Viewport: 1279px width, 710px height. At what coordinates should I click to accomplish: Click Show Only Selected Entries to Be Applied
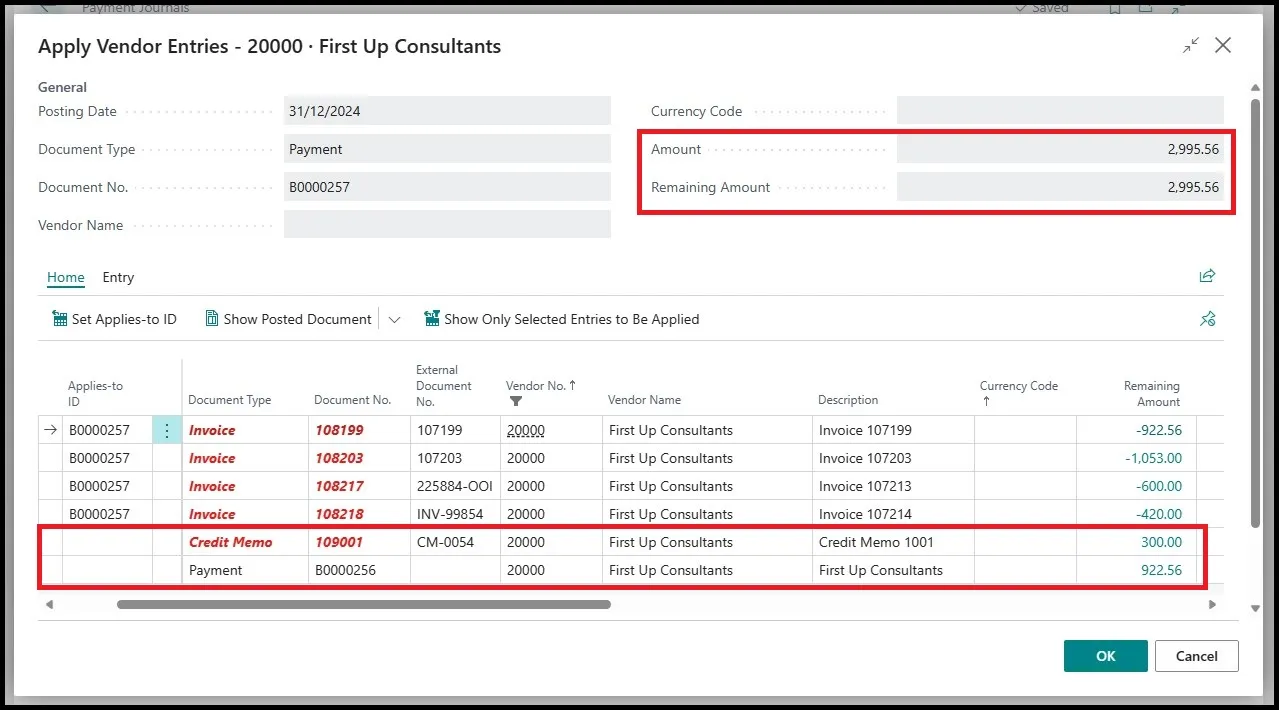pyautogui.click(x=561, y=319)
